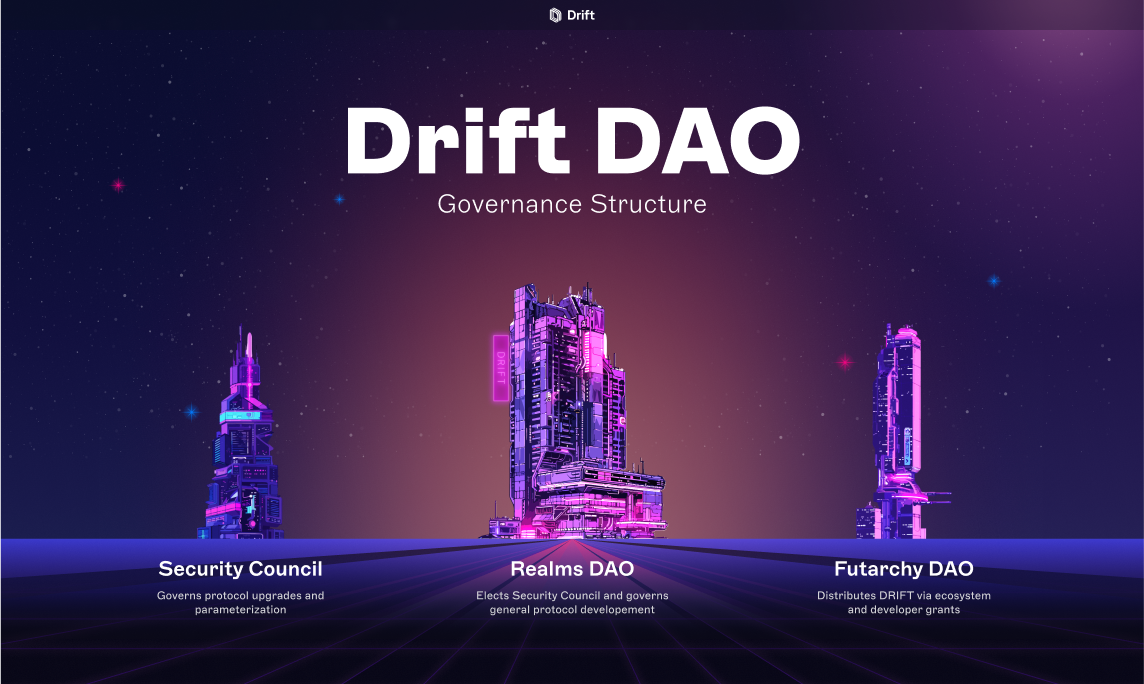1144x684 pixels.
Task: Click the 'Governs protocol upgrades' description
Action: 240,602
